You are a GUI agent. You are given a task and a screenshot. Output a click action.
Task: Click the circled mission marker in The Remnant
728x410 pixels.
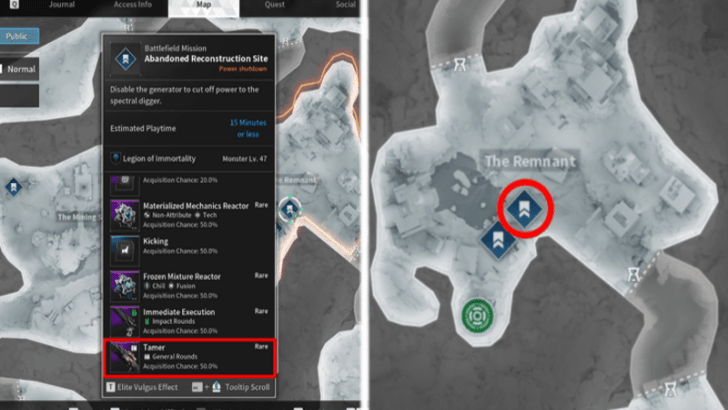[x=523, y=208]
